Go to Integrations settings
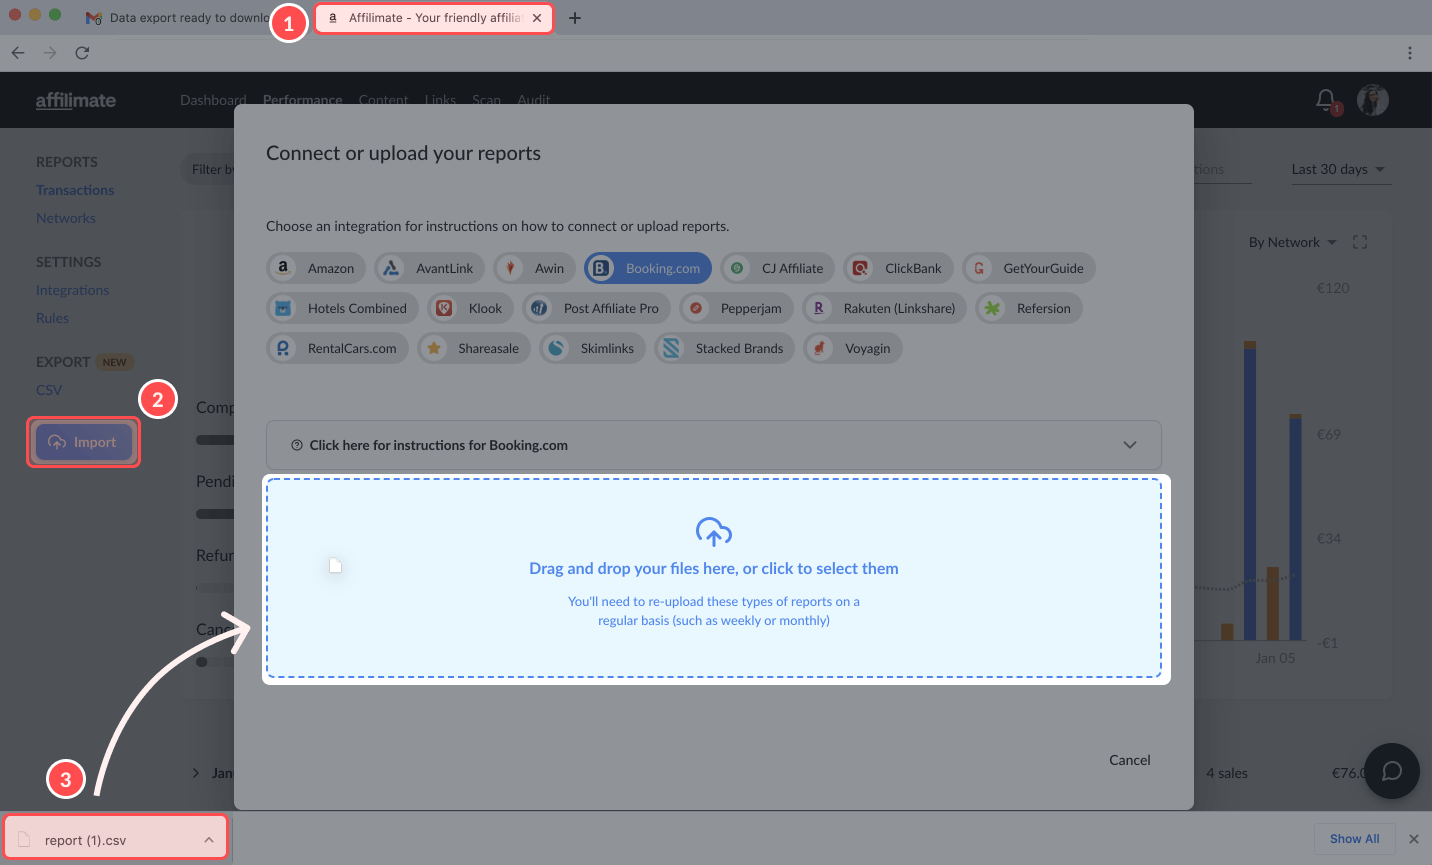 (73, 290)
